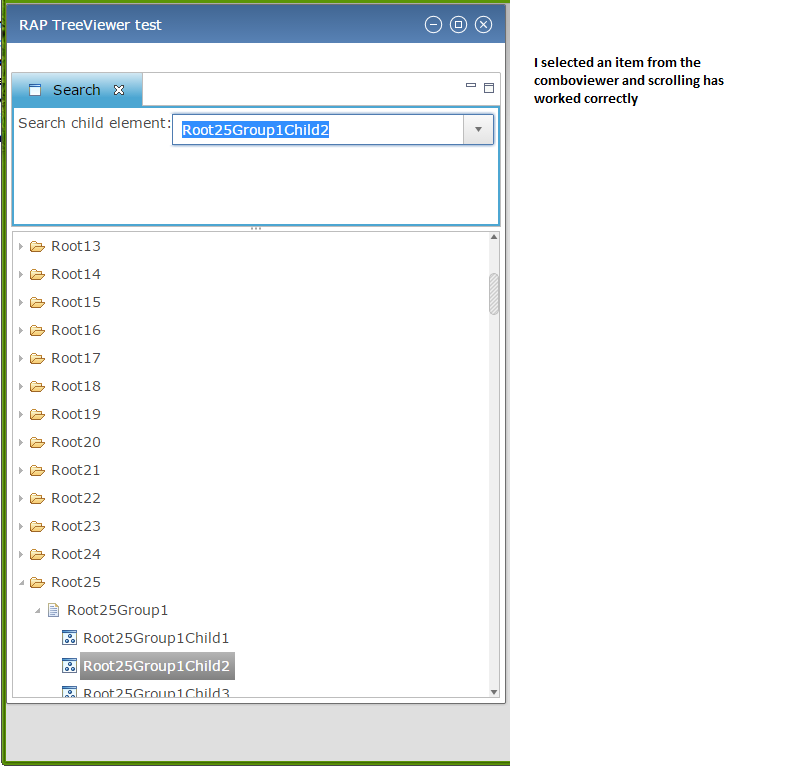Screen dimensions: 808x772
Task: Click the Root19 folder icon
Action: pos(37,414)
